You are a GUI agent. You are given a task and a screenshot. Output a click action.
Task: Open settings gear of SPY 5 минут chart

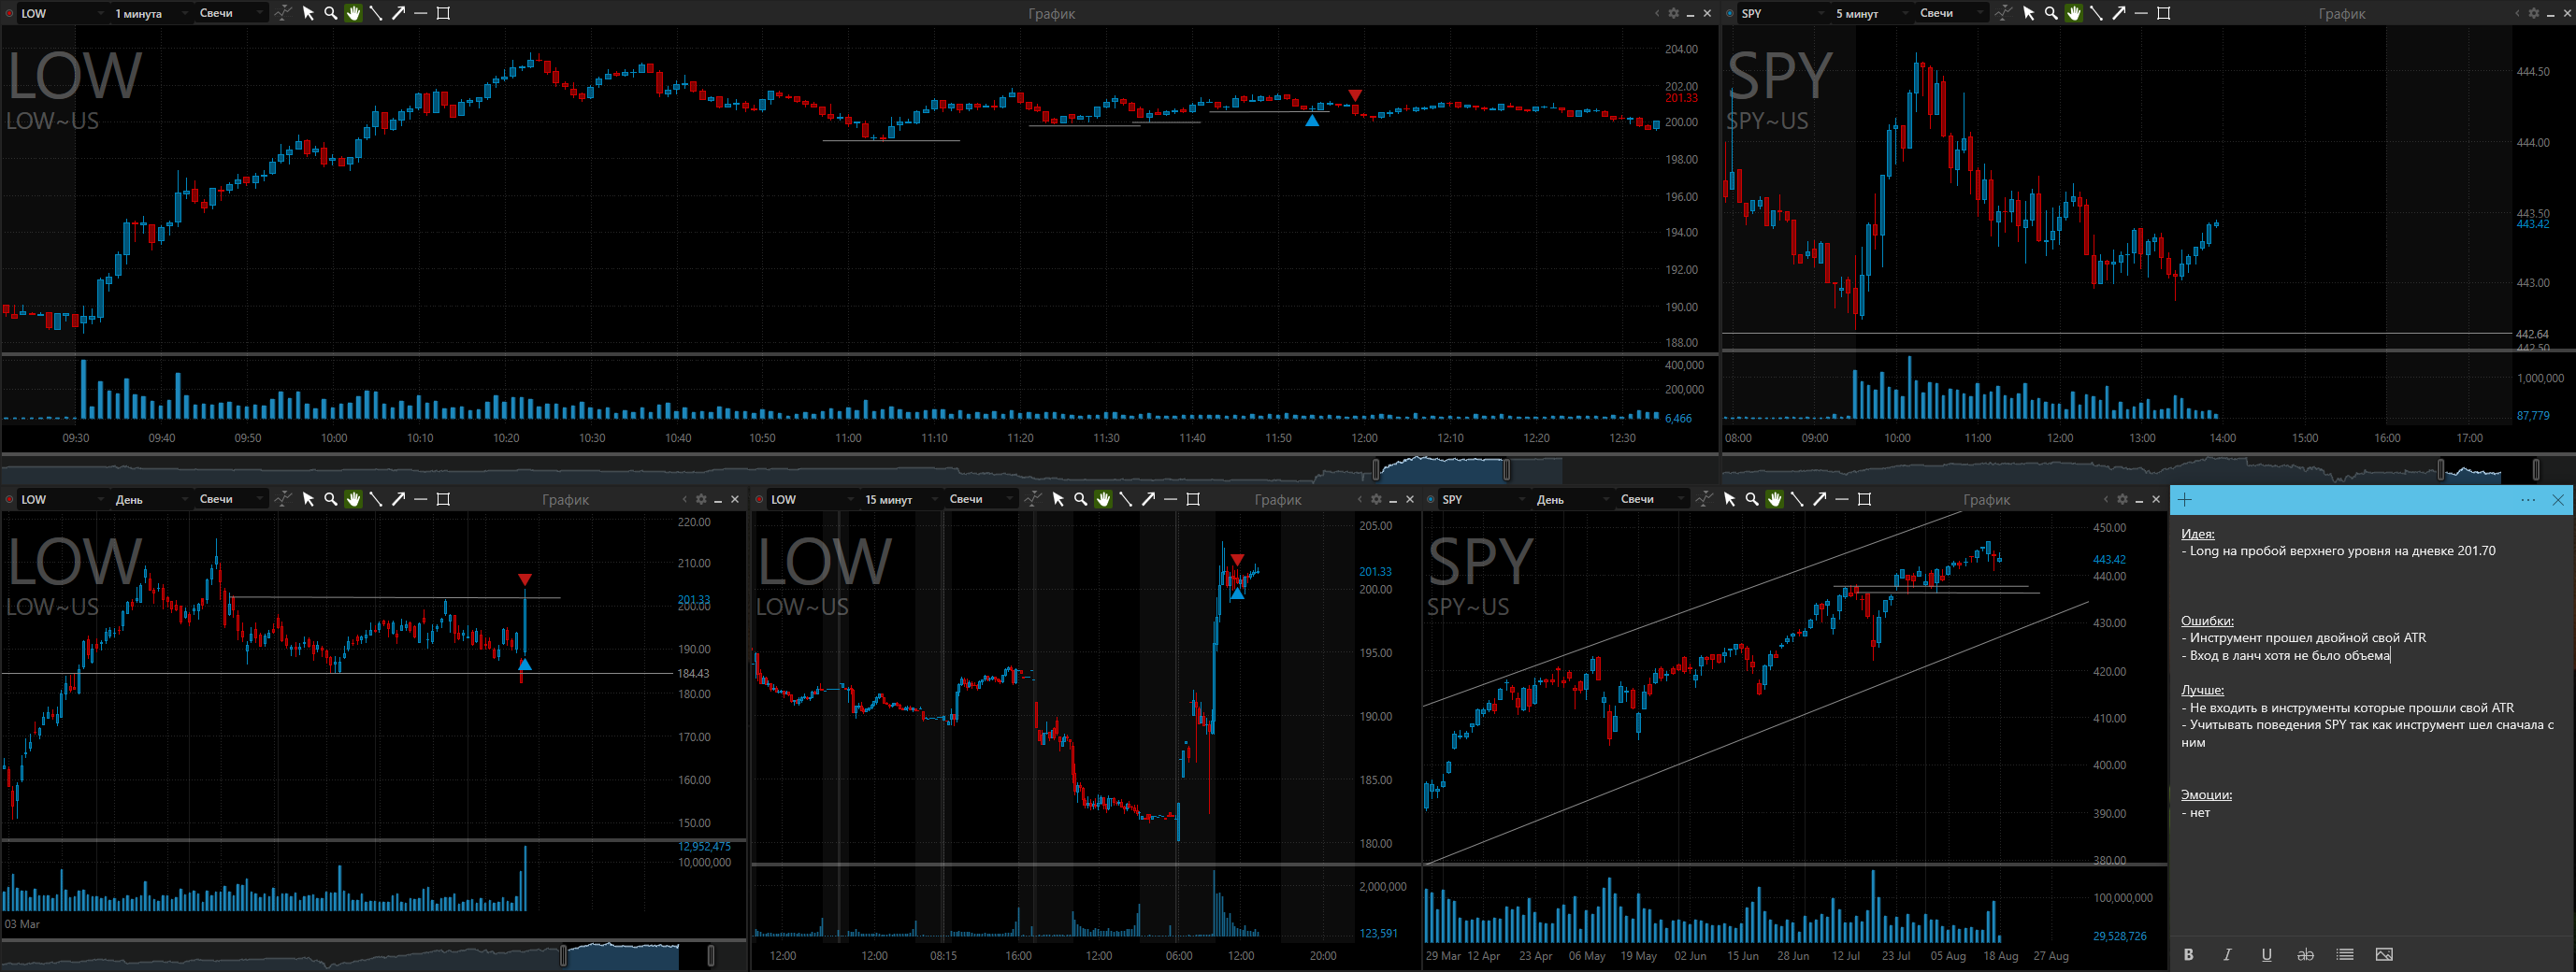point(2533,13)
